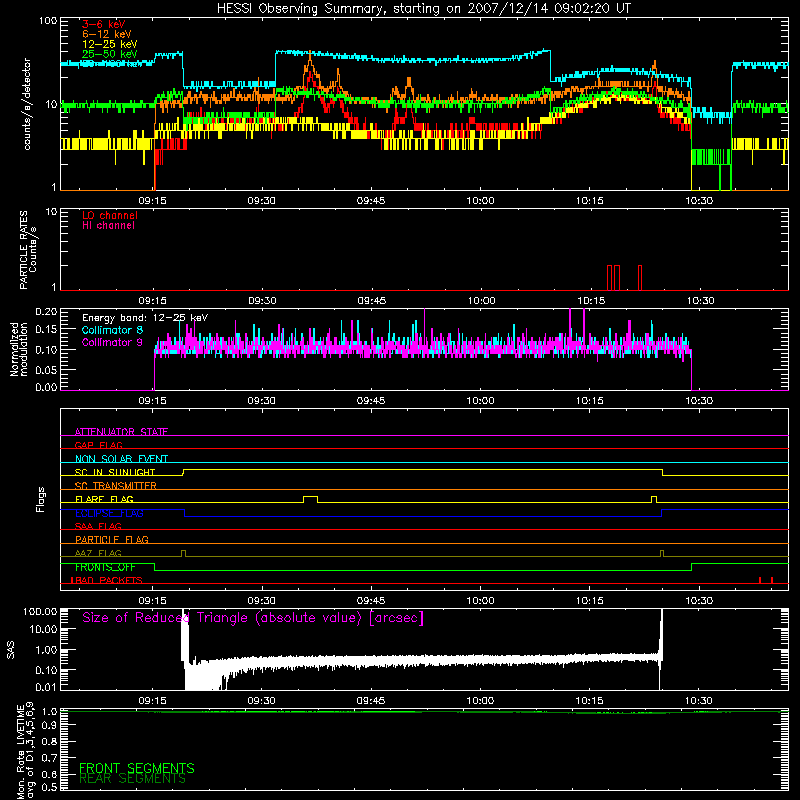Screen dimensions: 800x800
Task: Click the FLARE FLAG label
Action: click(x=104, y=499)
